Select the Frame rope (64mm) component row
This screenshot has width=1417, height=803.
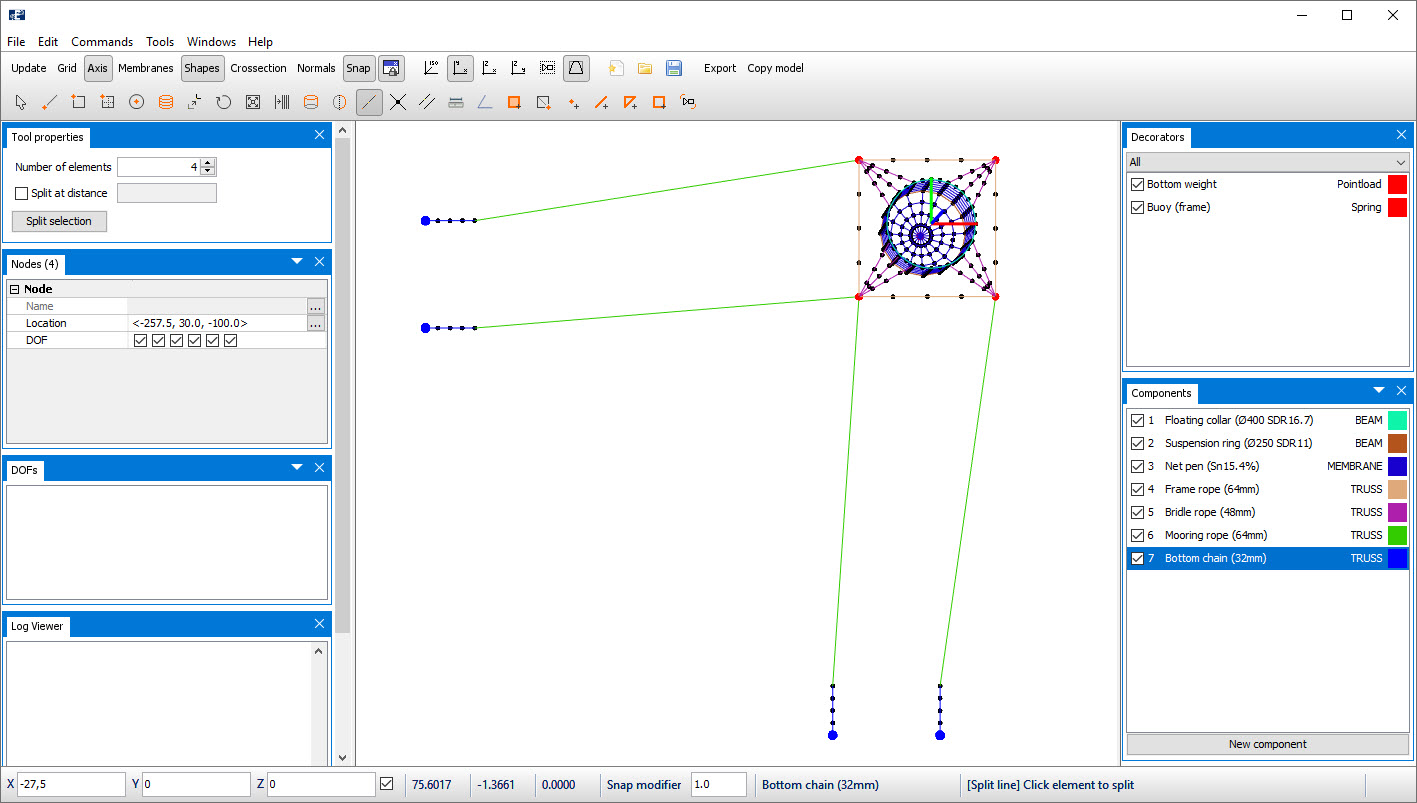pos(1267,489)
